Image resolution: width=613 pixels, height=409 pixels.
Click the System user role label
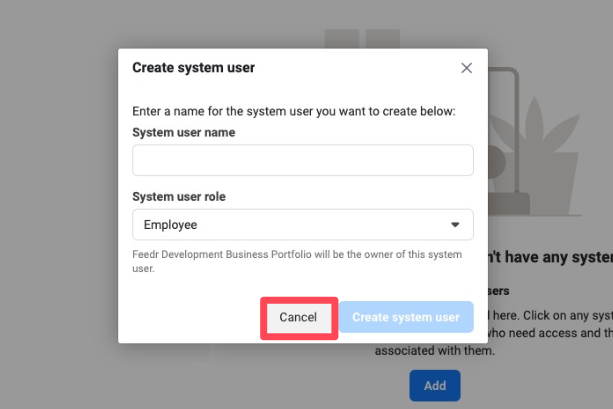(179, 196)
